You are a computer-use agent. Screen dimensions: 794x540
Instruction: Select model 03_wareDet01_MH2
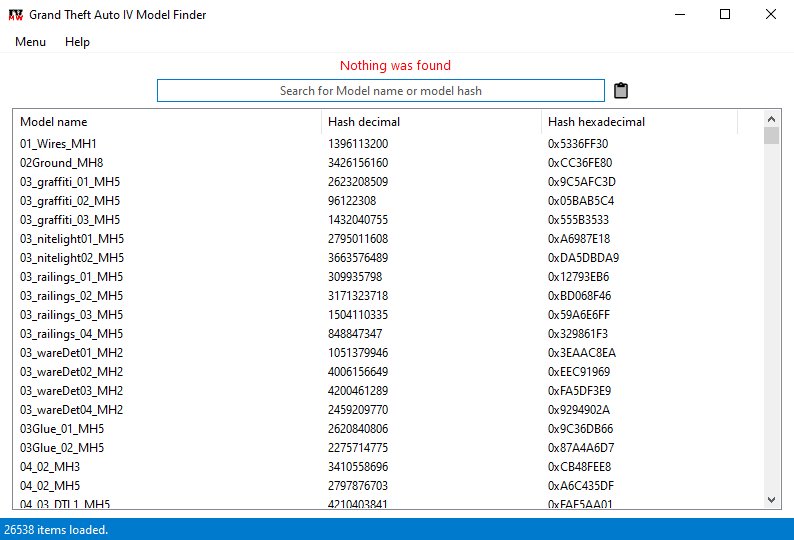pyautogui.click(x=71, y=353)
